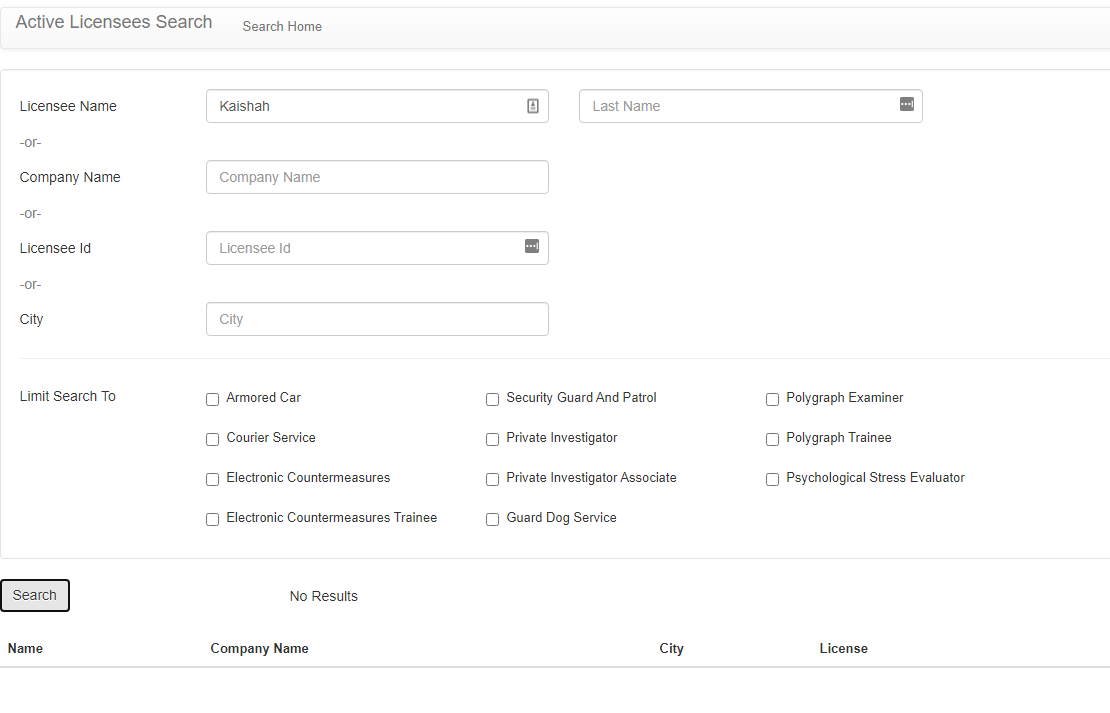Click the autofill icon in Licensee Id field

532,246
